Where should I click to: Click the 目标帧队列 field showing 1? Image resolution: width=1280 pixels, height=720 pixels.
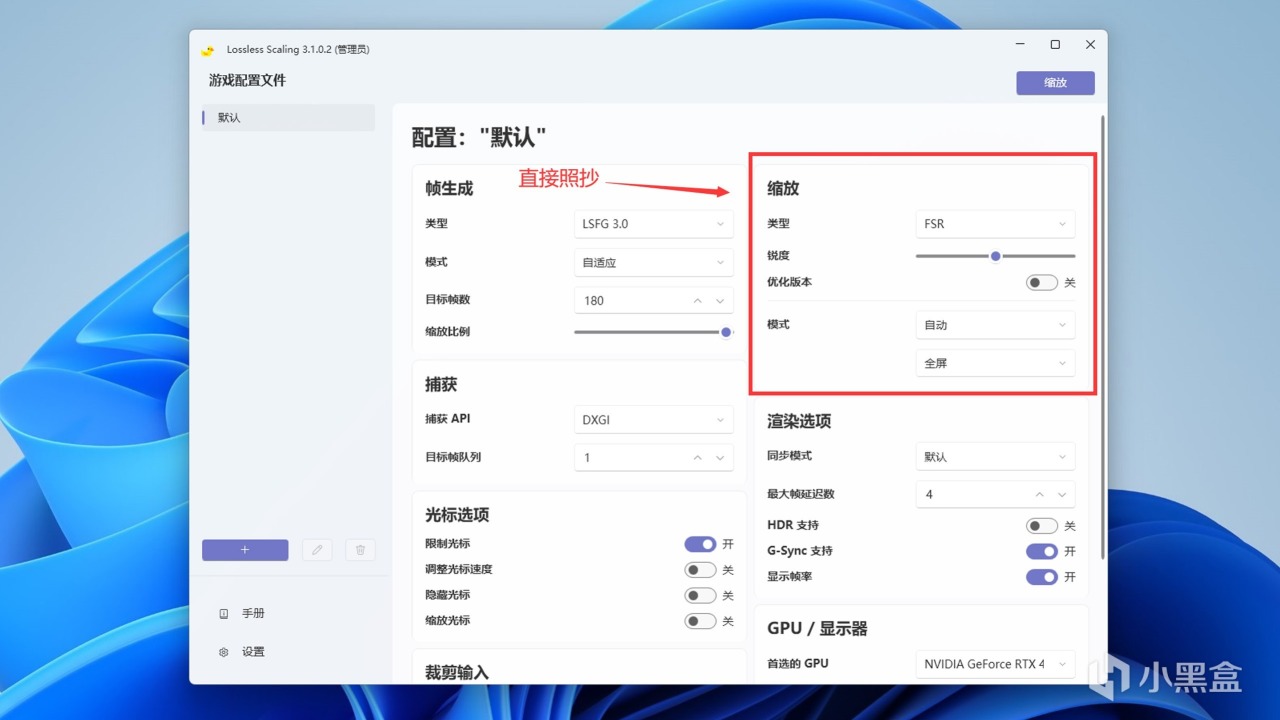tap(654, 458)
